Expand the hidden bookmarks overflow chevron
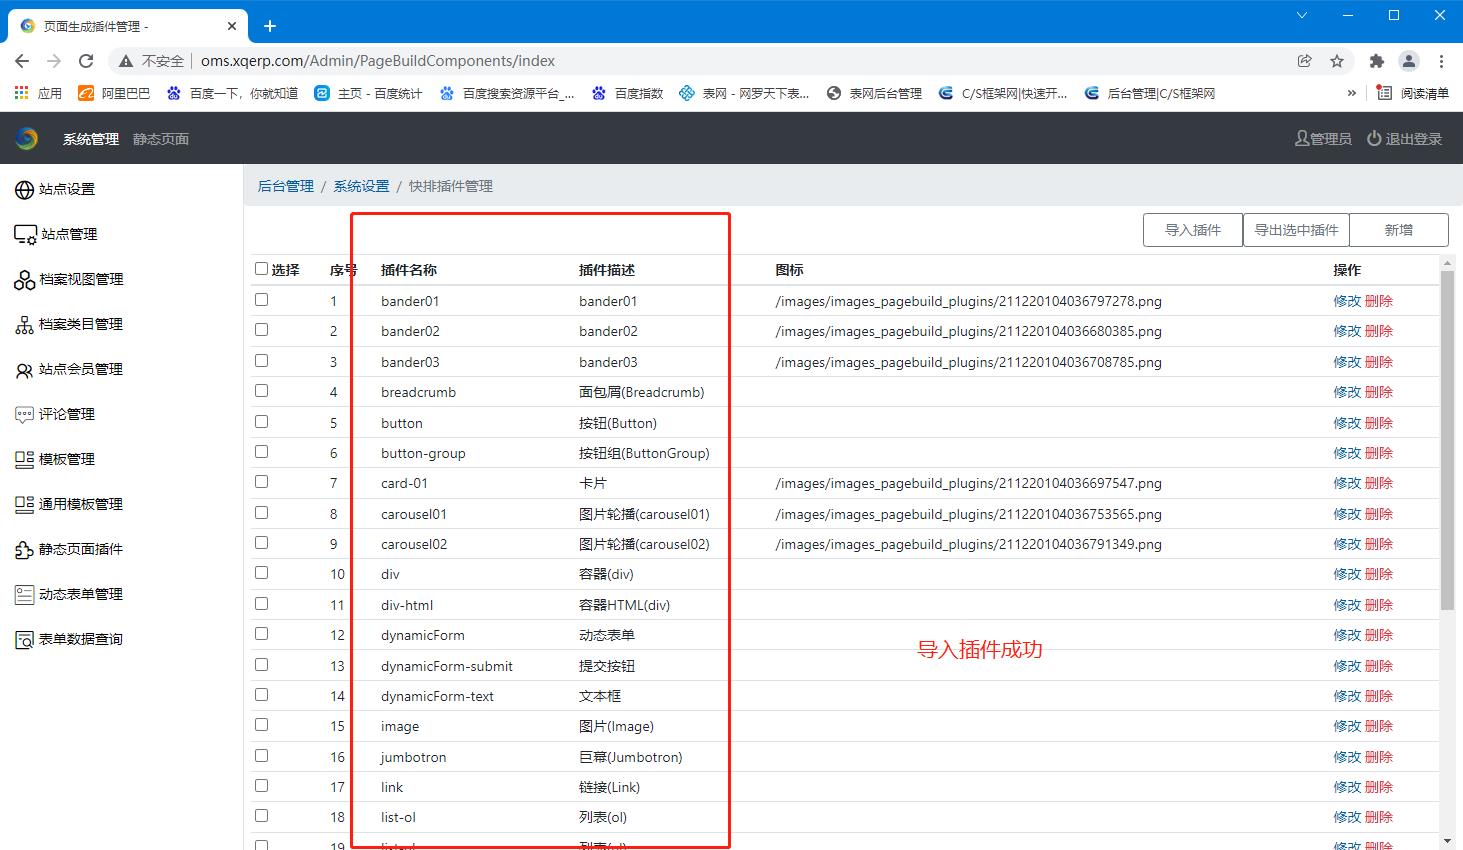1463x850 pixels. pyautogui.click(x=1352, y=92)
